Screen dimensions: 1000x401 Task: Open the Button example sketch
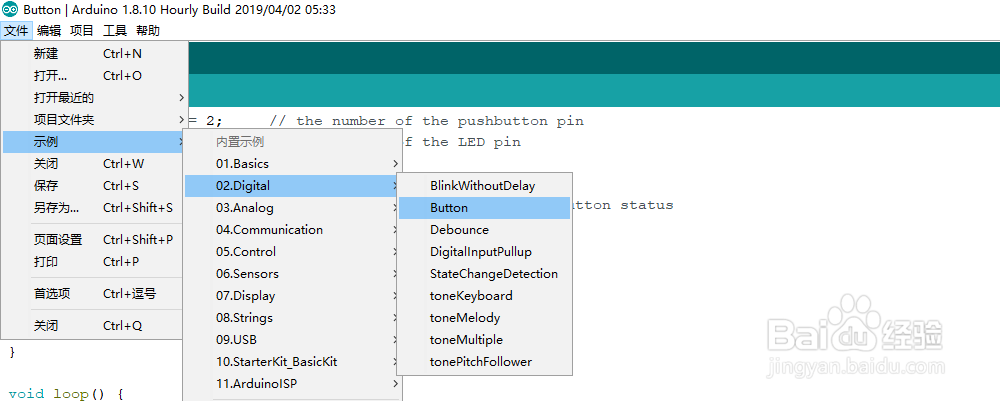coord(484,208)
